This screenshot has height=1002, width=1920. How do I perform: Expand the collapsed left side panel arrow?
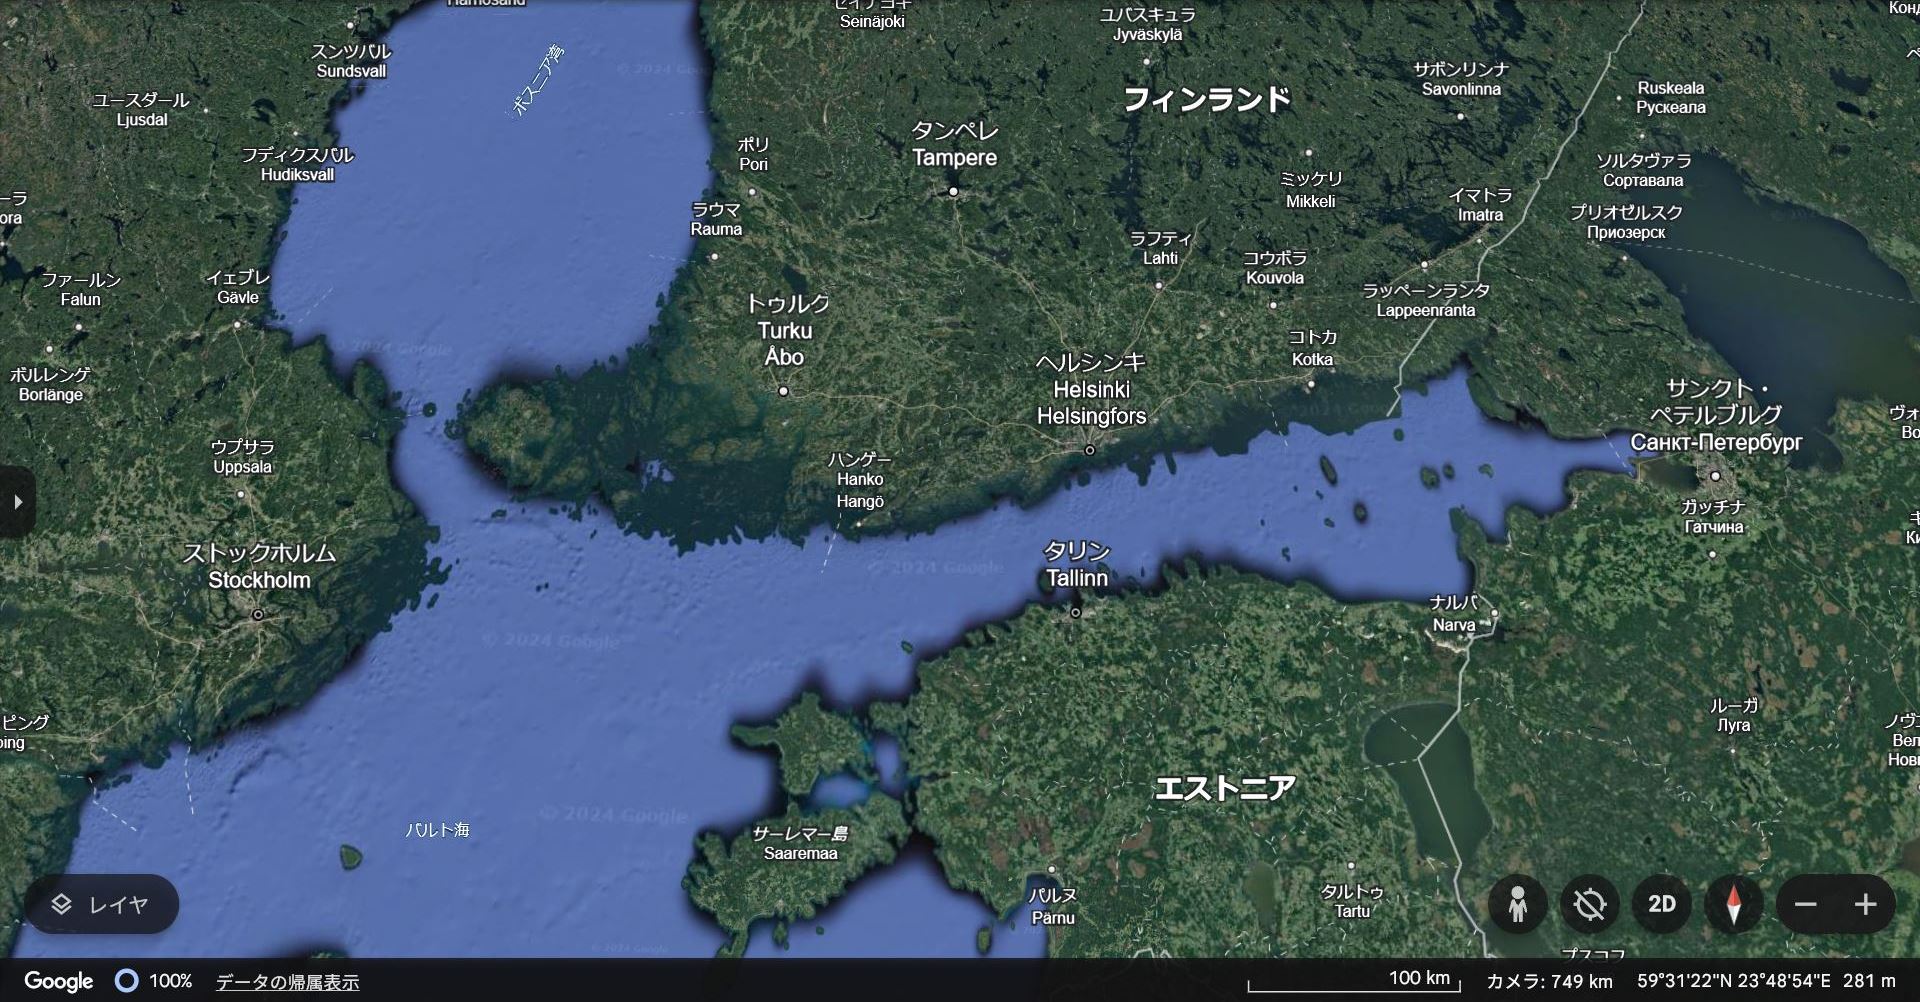pos(17,502)
